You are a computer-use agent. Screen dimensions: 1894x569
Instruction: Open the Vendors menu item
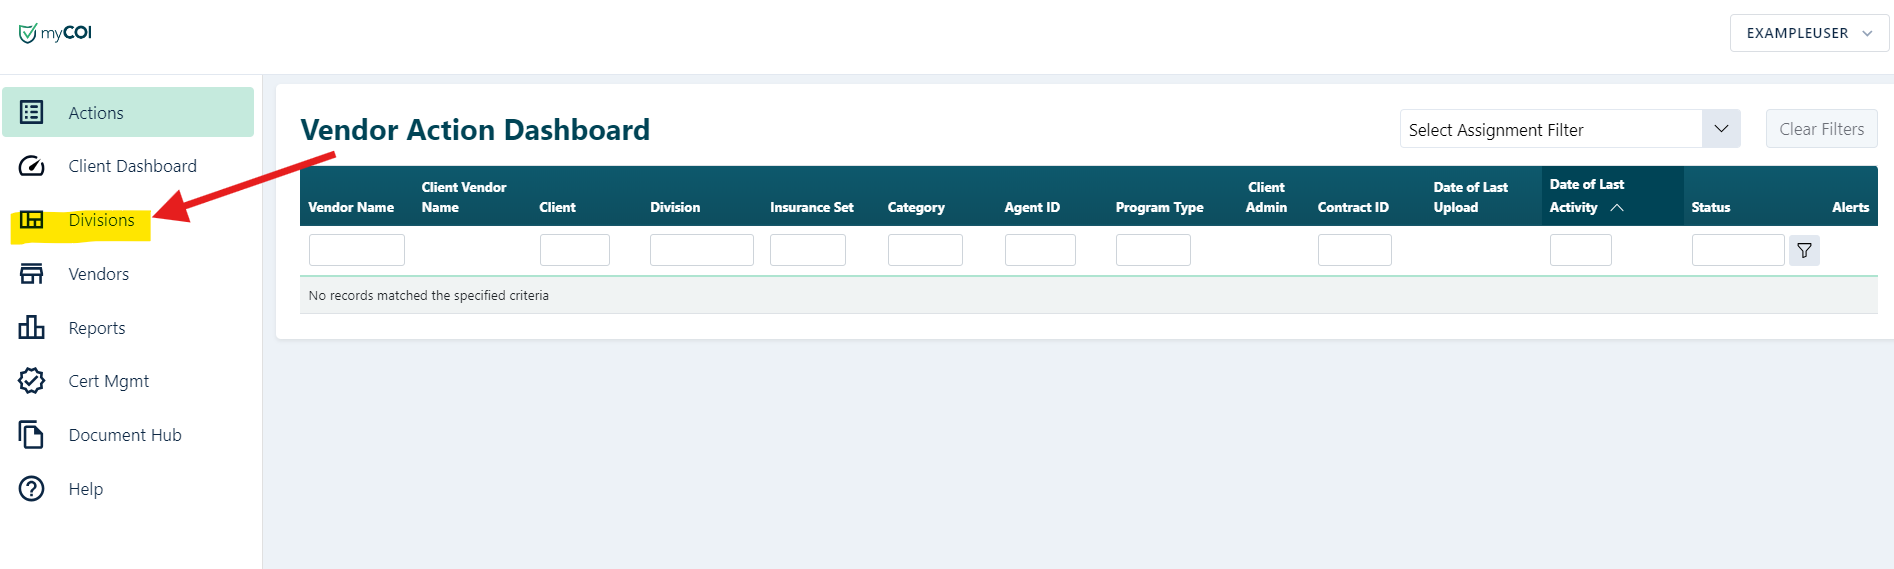tap(98, 274)
